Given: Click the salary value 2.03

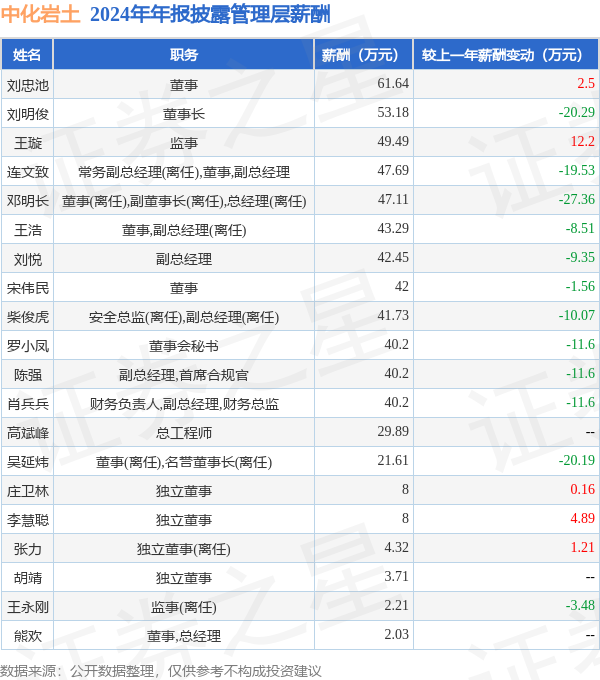Looking at the screenshot, I should point(396,634).
